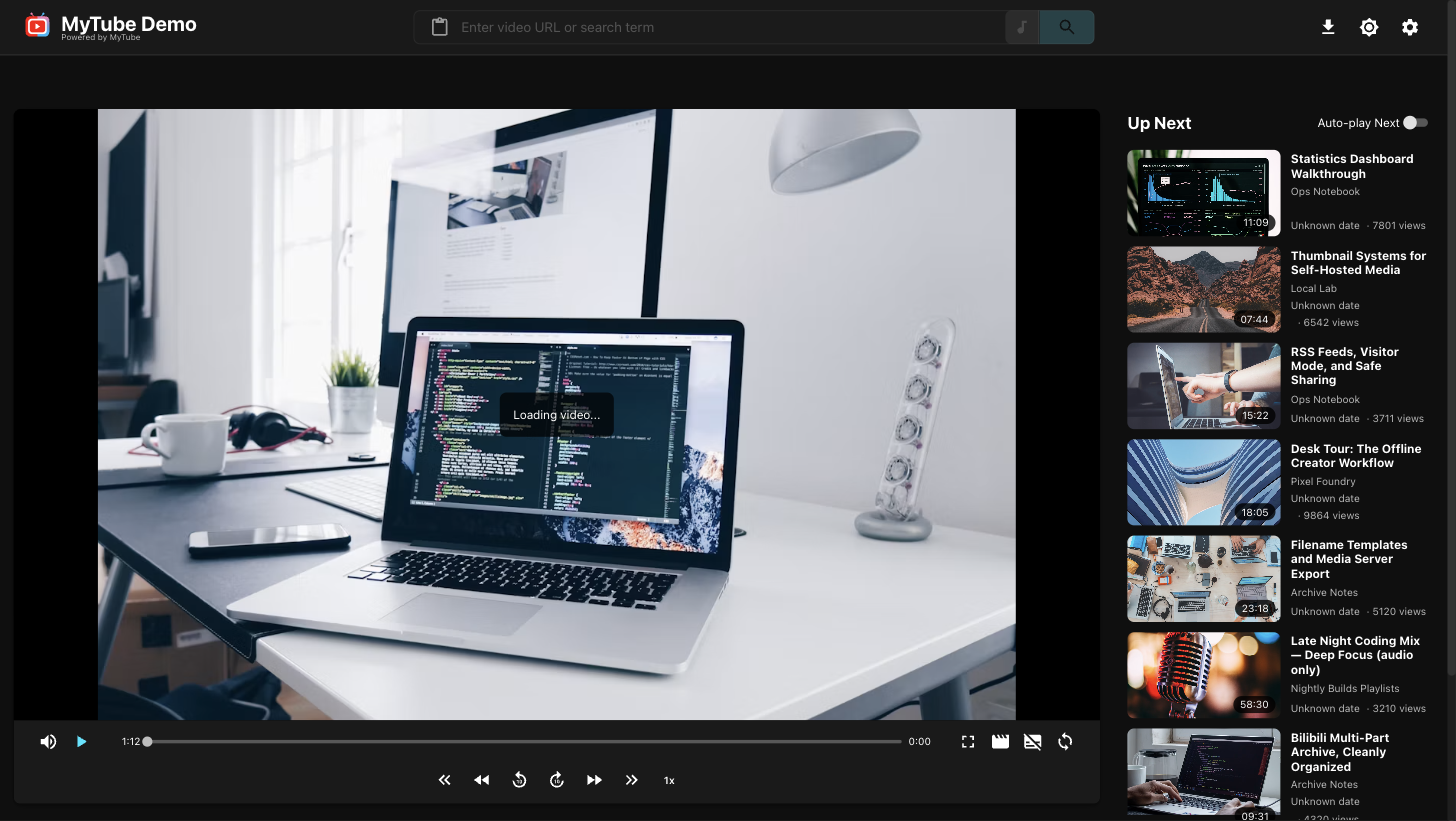Viewport: 1456px width, 821px height.
Task: Open the downloads icon in the header
Action: tap(1328, 27)
